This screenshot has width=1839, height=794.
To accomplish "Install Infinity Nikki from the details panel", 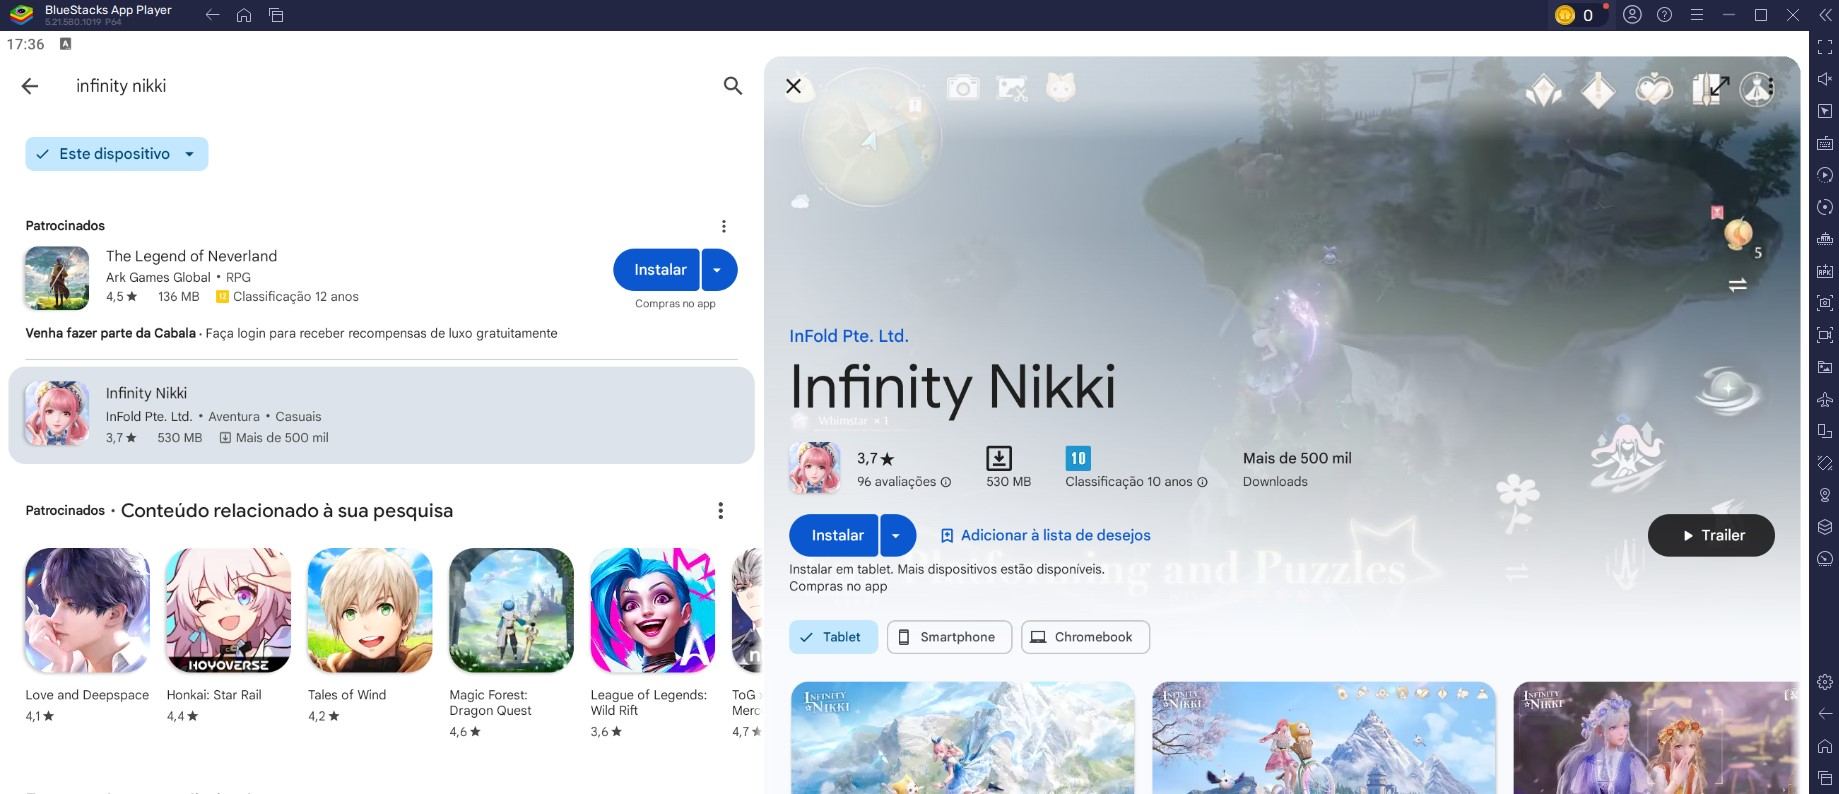I will coord(834,536).
